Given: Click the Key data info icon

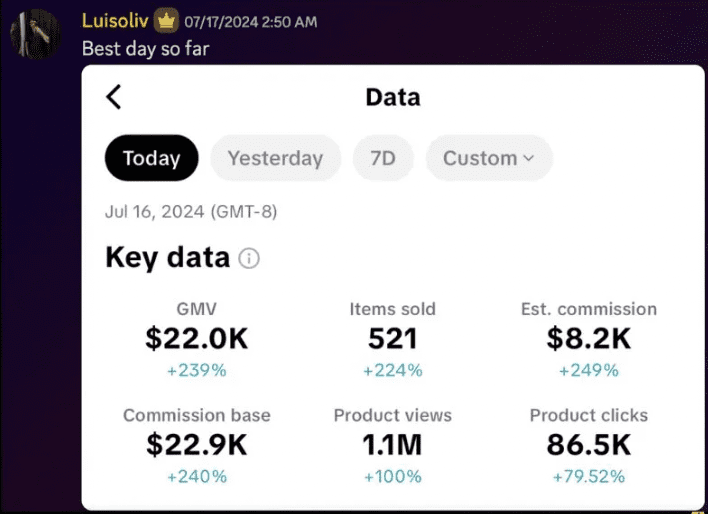Looking at the screenshot, I should coord(249,259).
